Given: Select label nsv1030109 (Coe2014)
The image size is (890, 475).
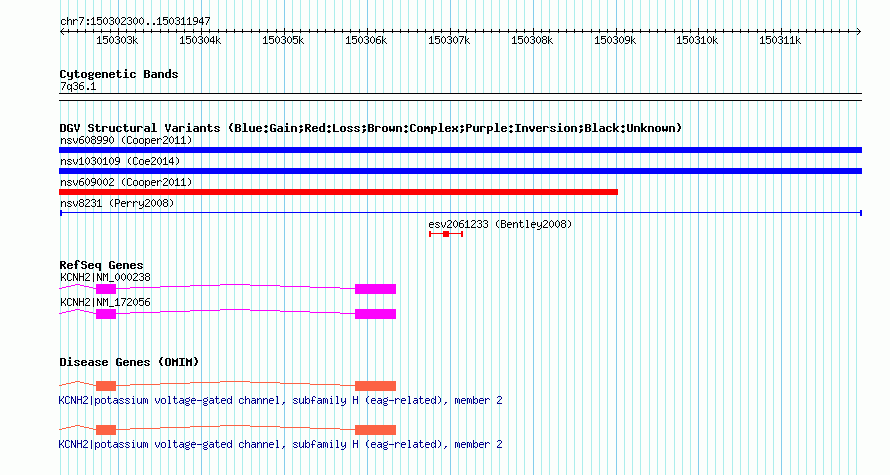Looking at the screenshot, I should click(x=120, y=161).
